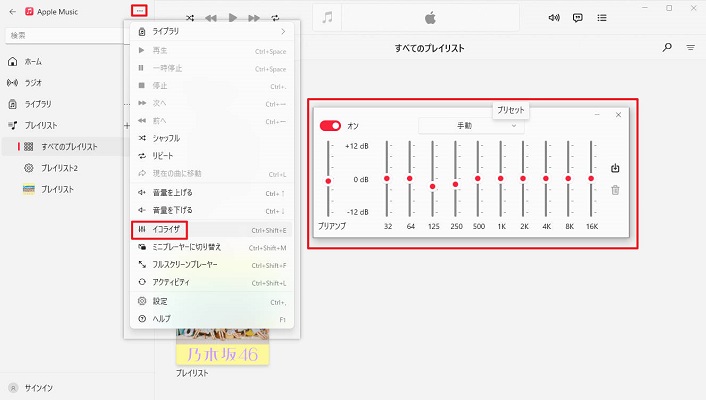Viewport: 706px width, 400px height.
Task: Click the 250 Hz band slider handle
Action: [x=455, y=184]
